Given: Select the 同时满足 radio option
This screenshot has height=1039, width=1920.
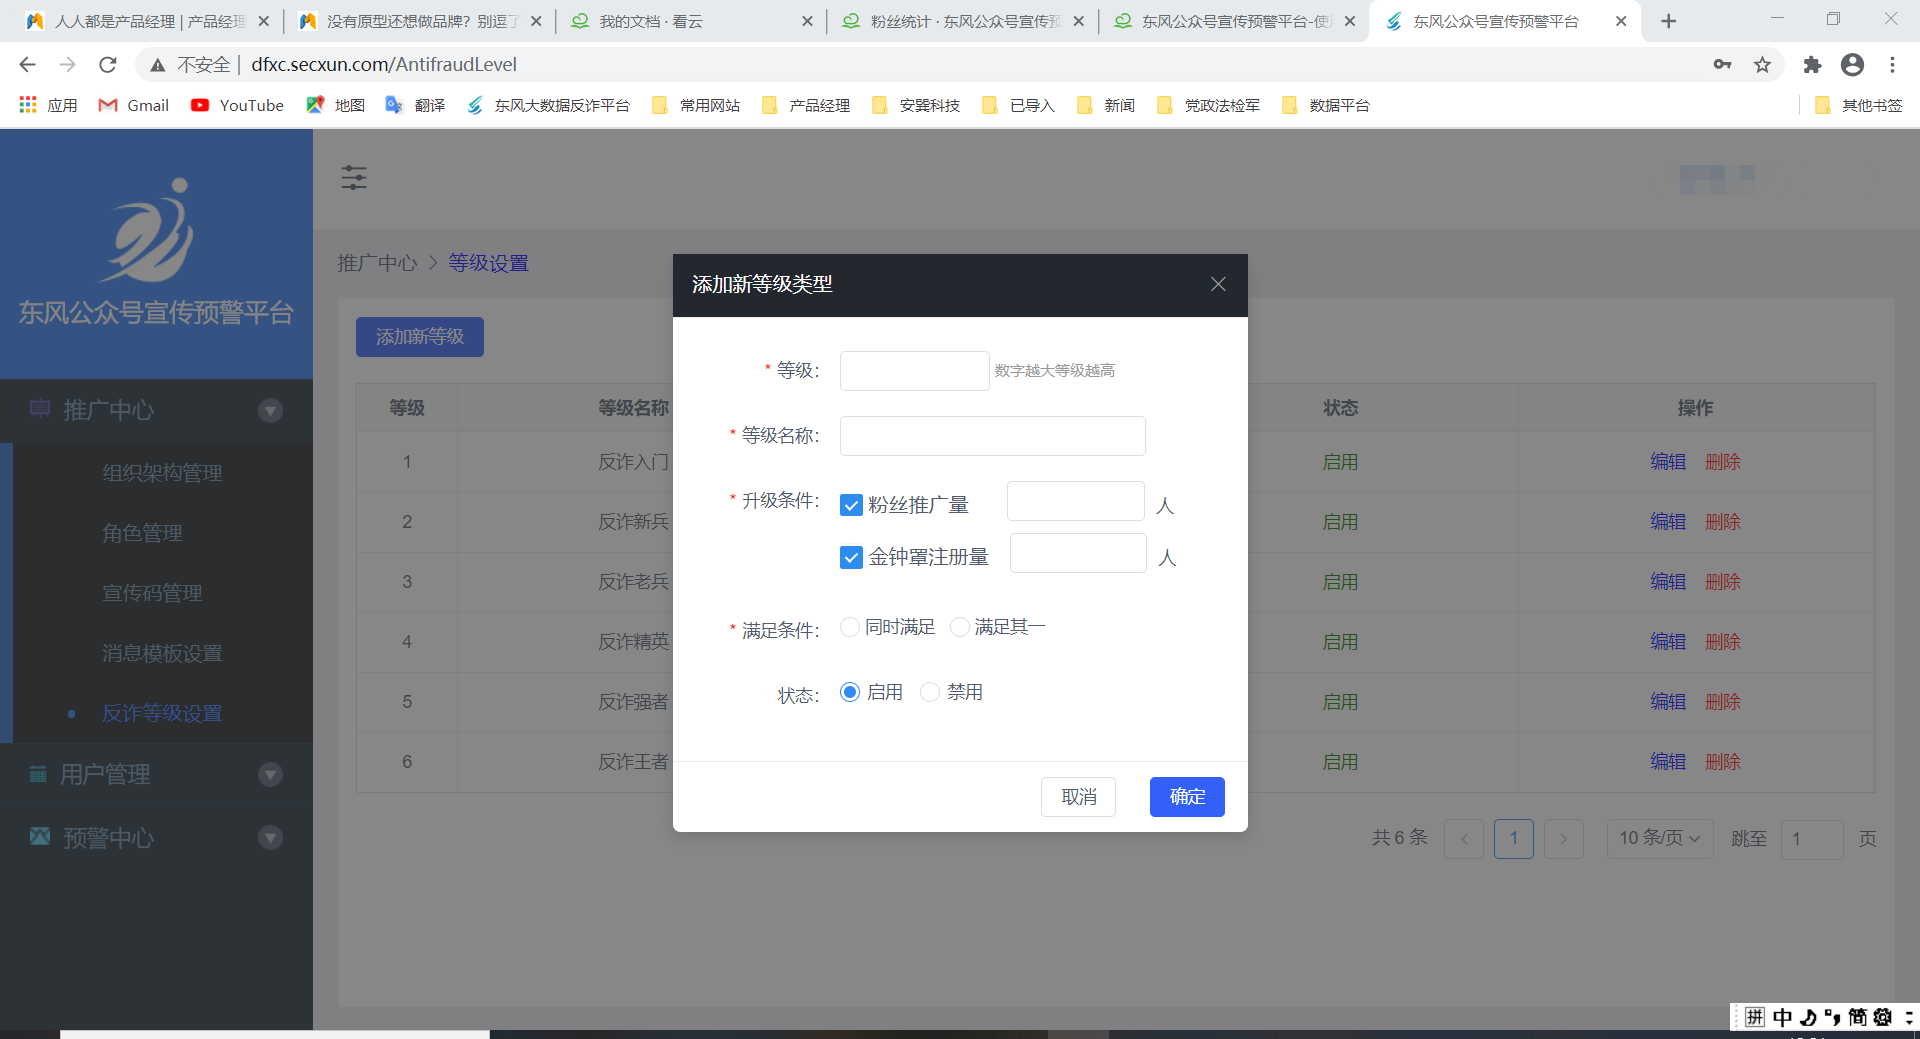Looking at the screenshot, I should pyautogui.click(x=850, y=627).
